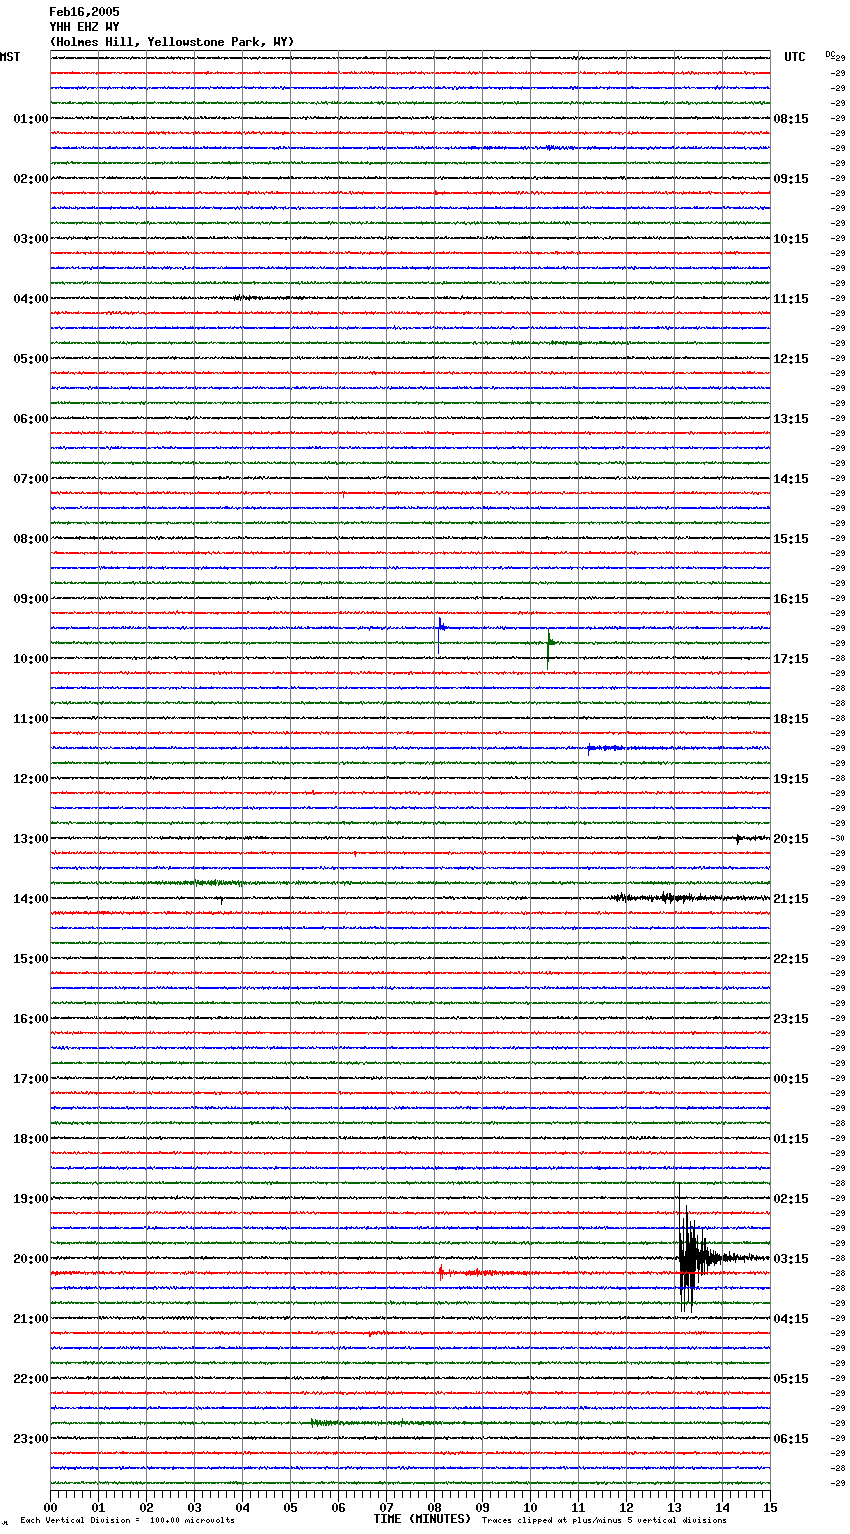Screen dimensions: 850x1534
Task: Click the -30 DC value beside 20:15 UTC
Action: pyautogui.click(x=838, y=839)
